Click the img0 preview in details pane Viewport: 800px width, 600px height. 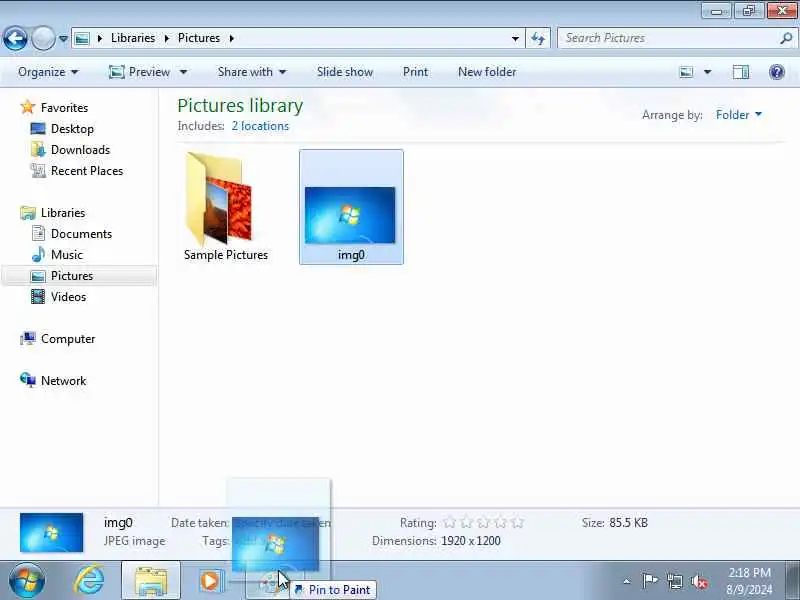52,533
